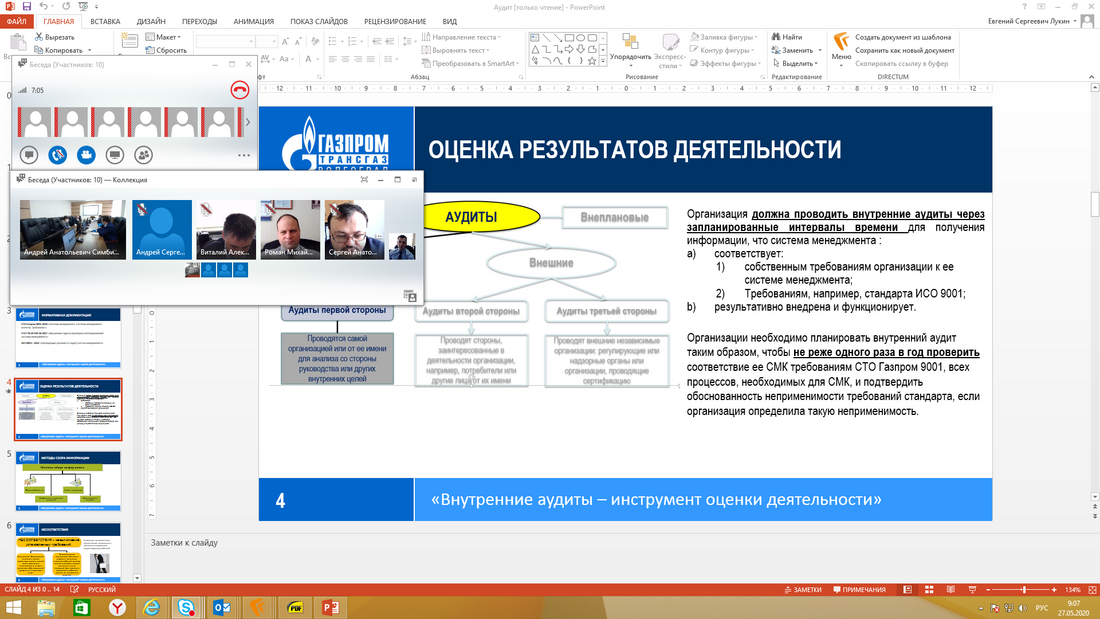Image resolution: width=1100 pixels, height=619 pixels.
Task: Save the presentation from the quick access toolbar
Action: [x=27, y=6]
